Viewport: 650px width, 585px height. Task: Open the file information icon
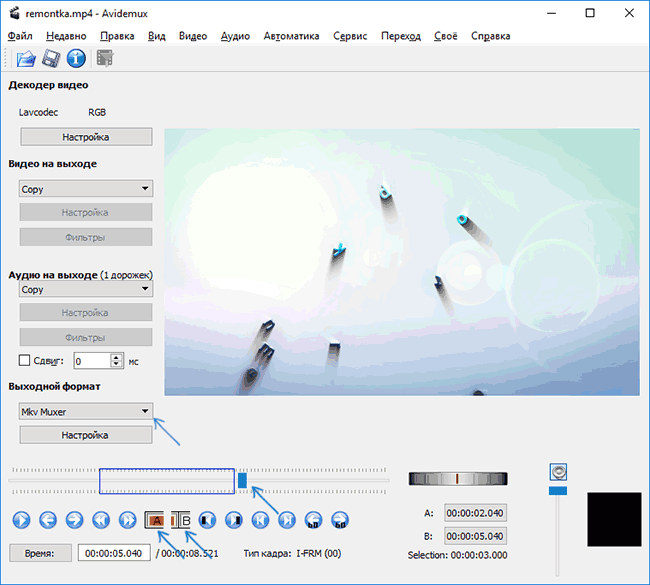pos(75,58)
